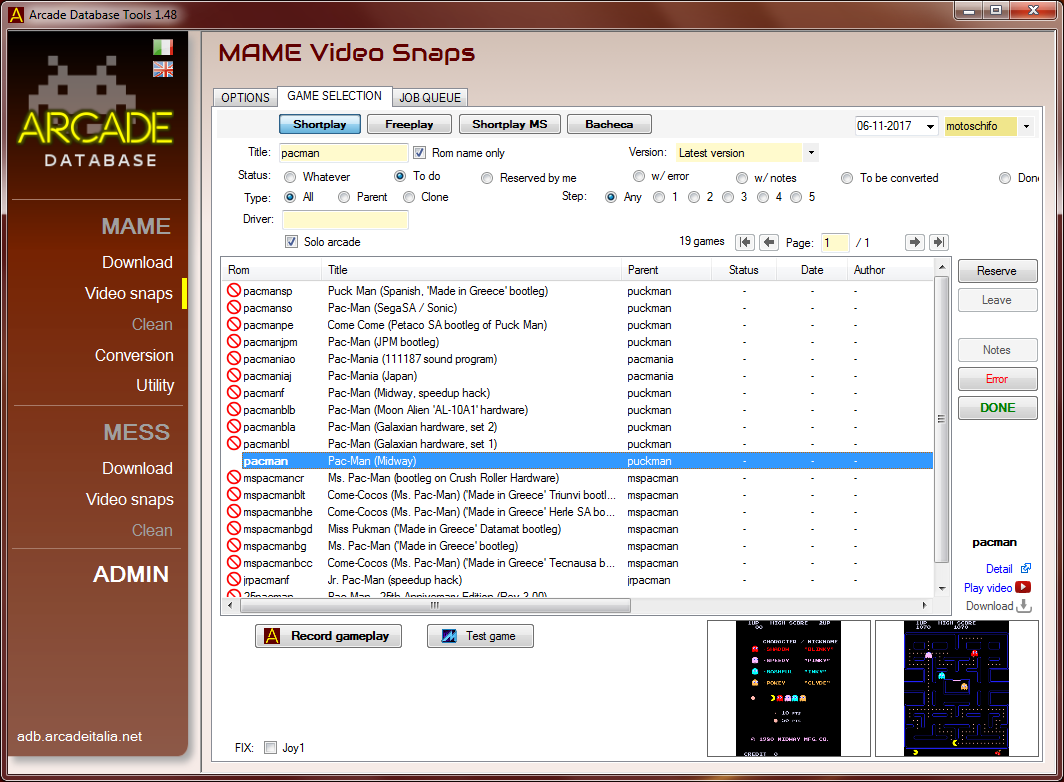Click the to-do icon beside pacmaniaj

[x=234, y=375]
